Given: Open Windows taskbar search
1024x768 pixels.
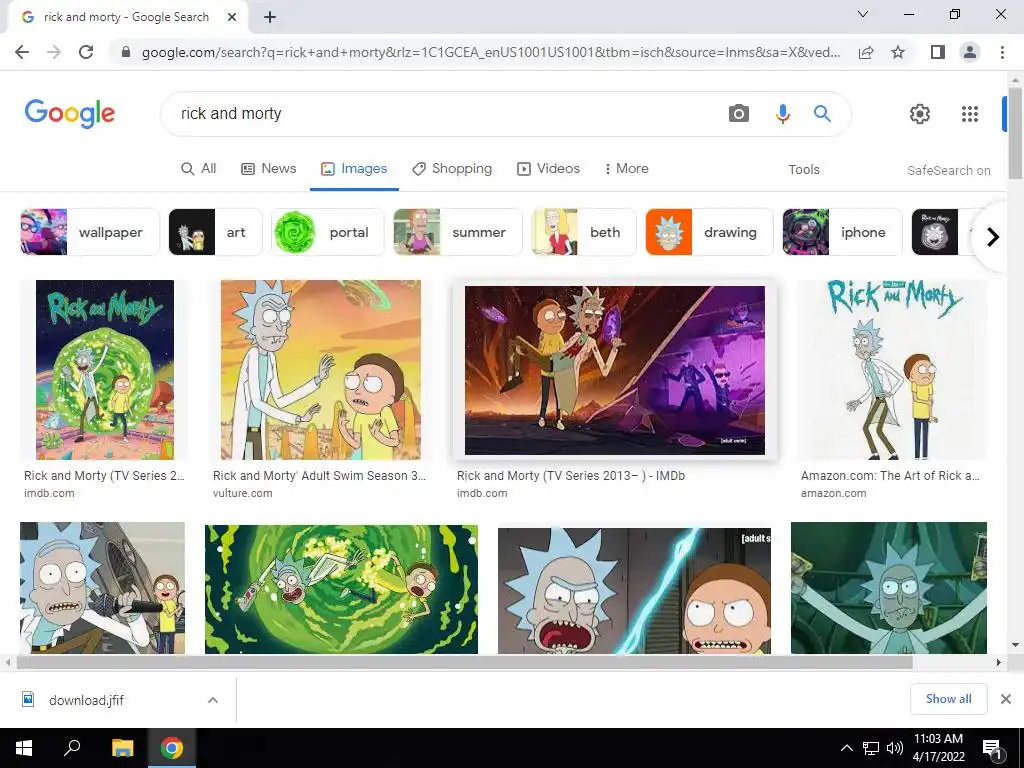Looking at the screenshot, I should [x=72, y=747].
